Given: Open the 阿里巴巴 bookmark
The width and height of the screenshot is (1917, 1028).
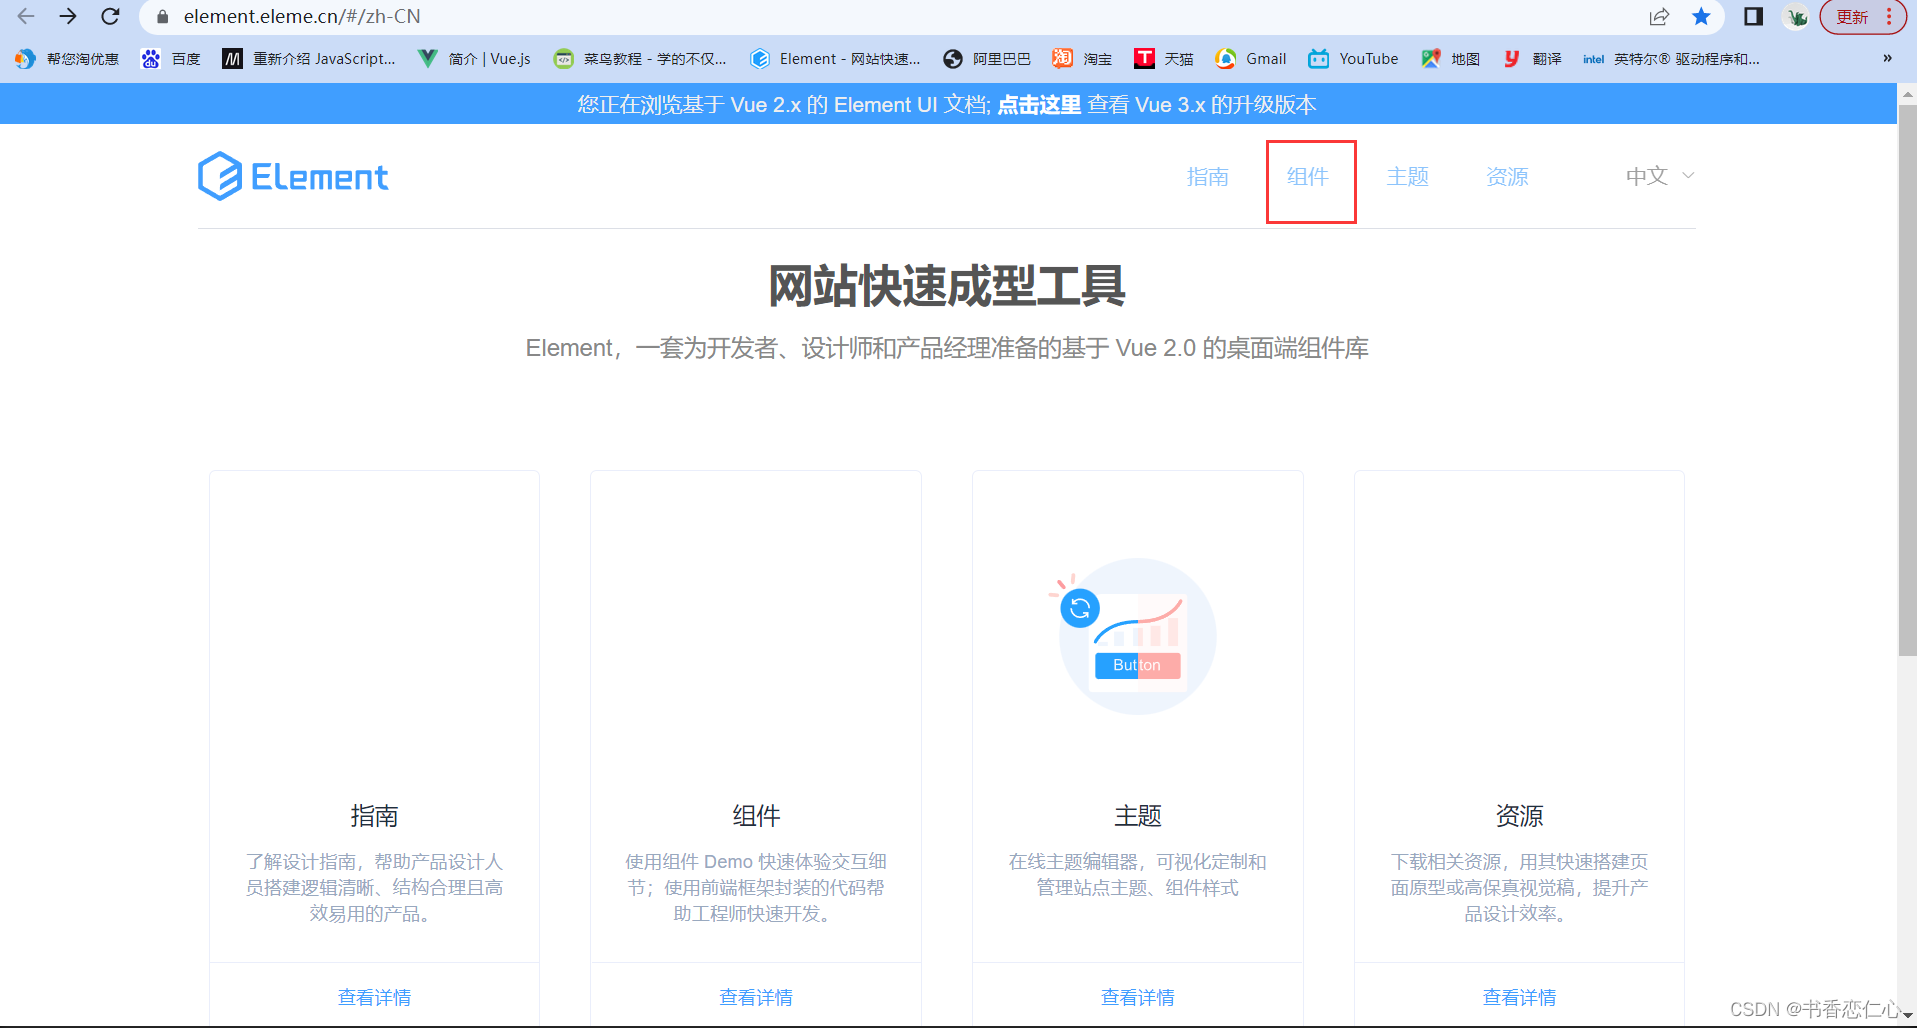Looking at the screenshot, I should pos(987,59).
